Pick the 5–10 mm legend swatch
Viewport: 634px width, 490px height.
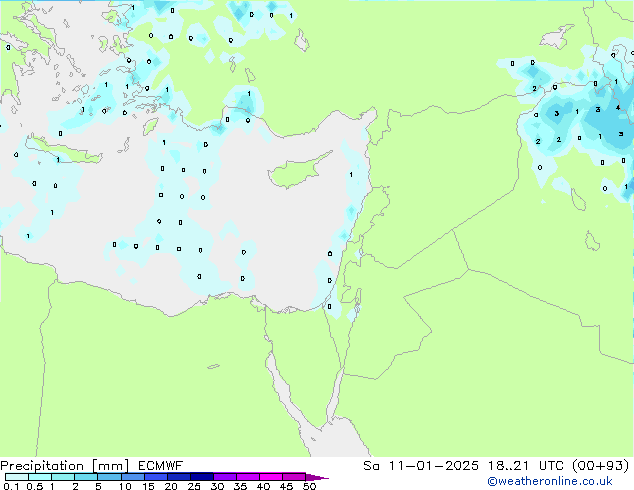click(109, 477)
